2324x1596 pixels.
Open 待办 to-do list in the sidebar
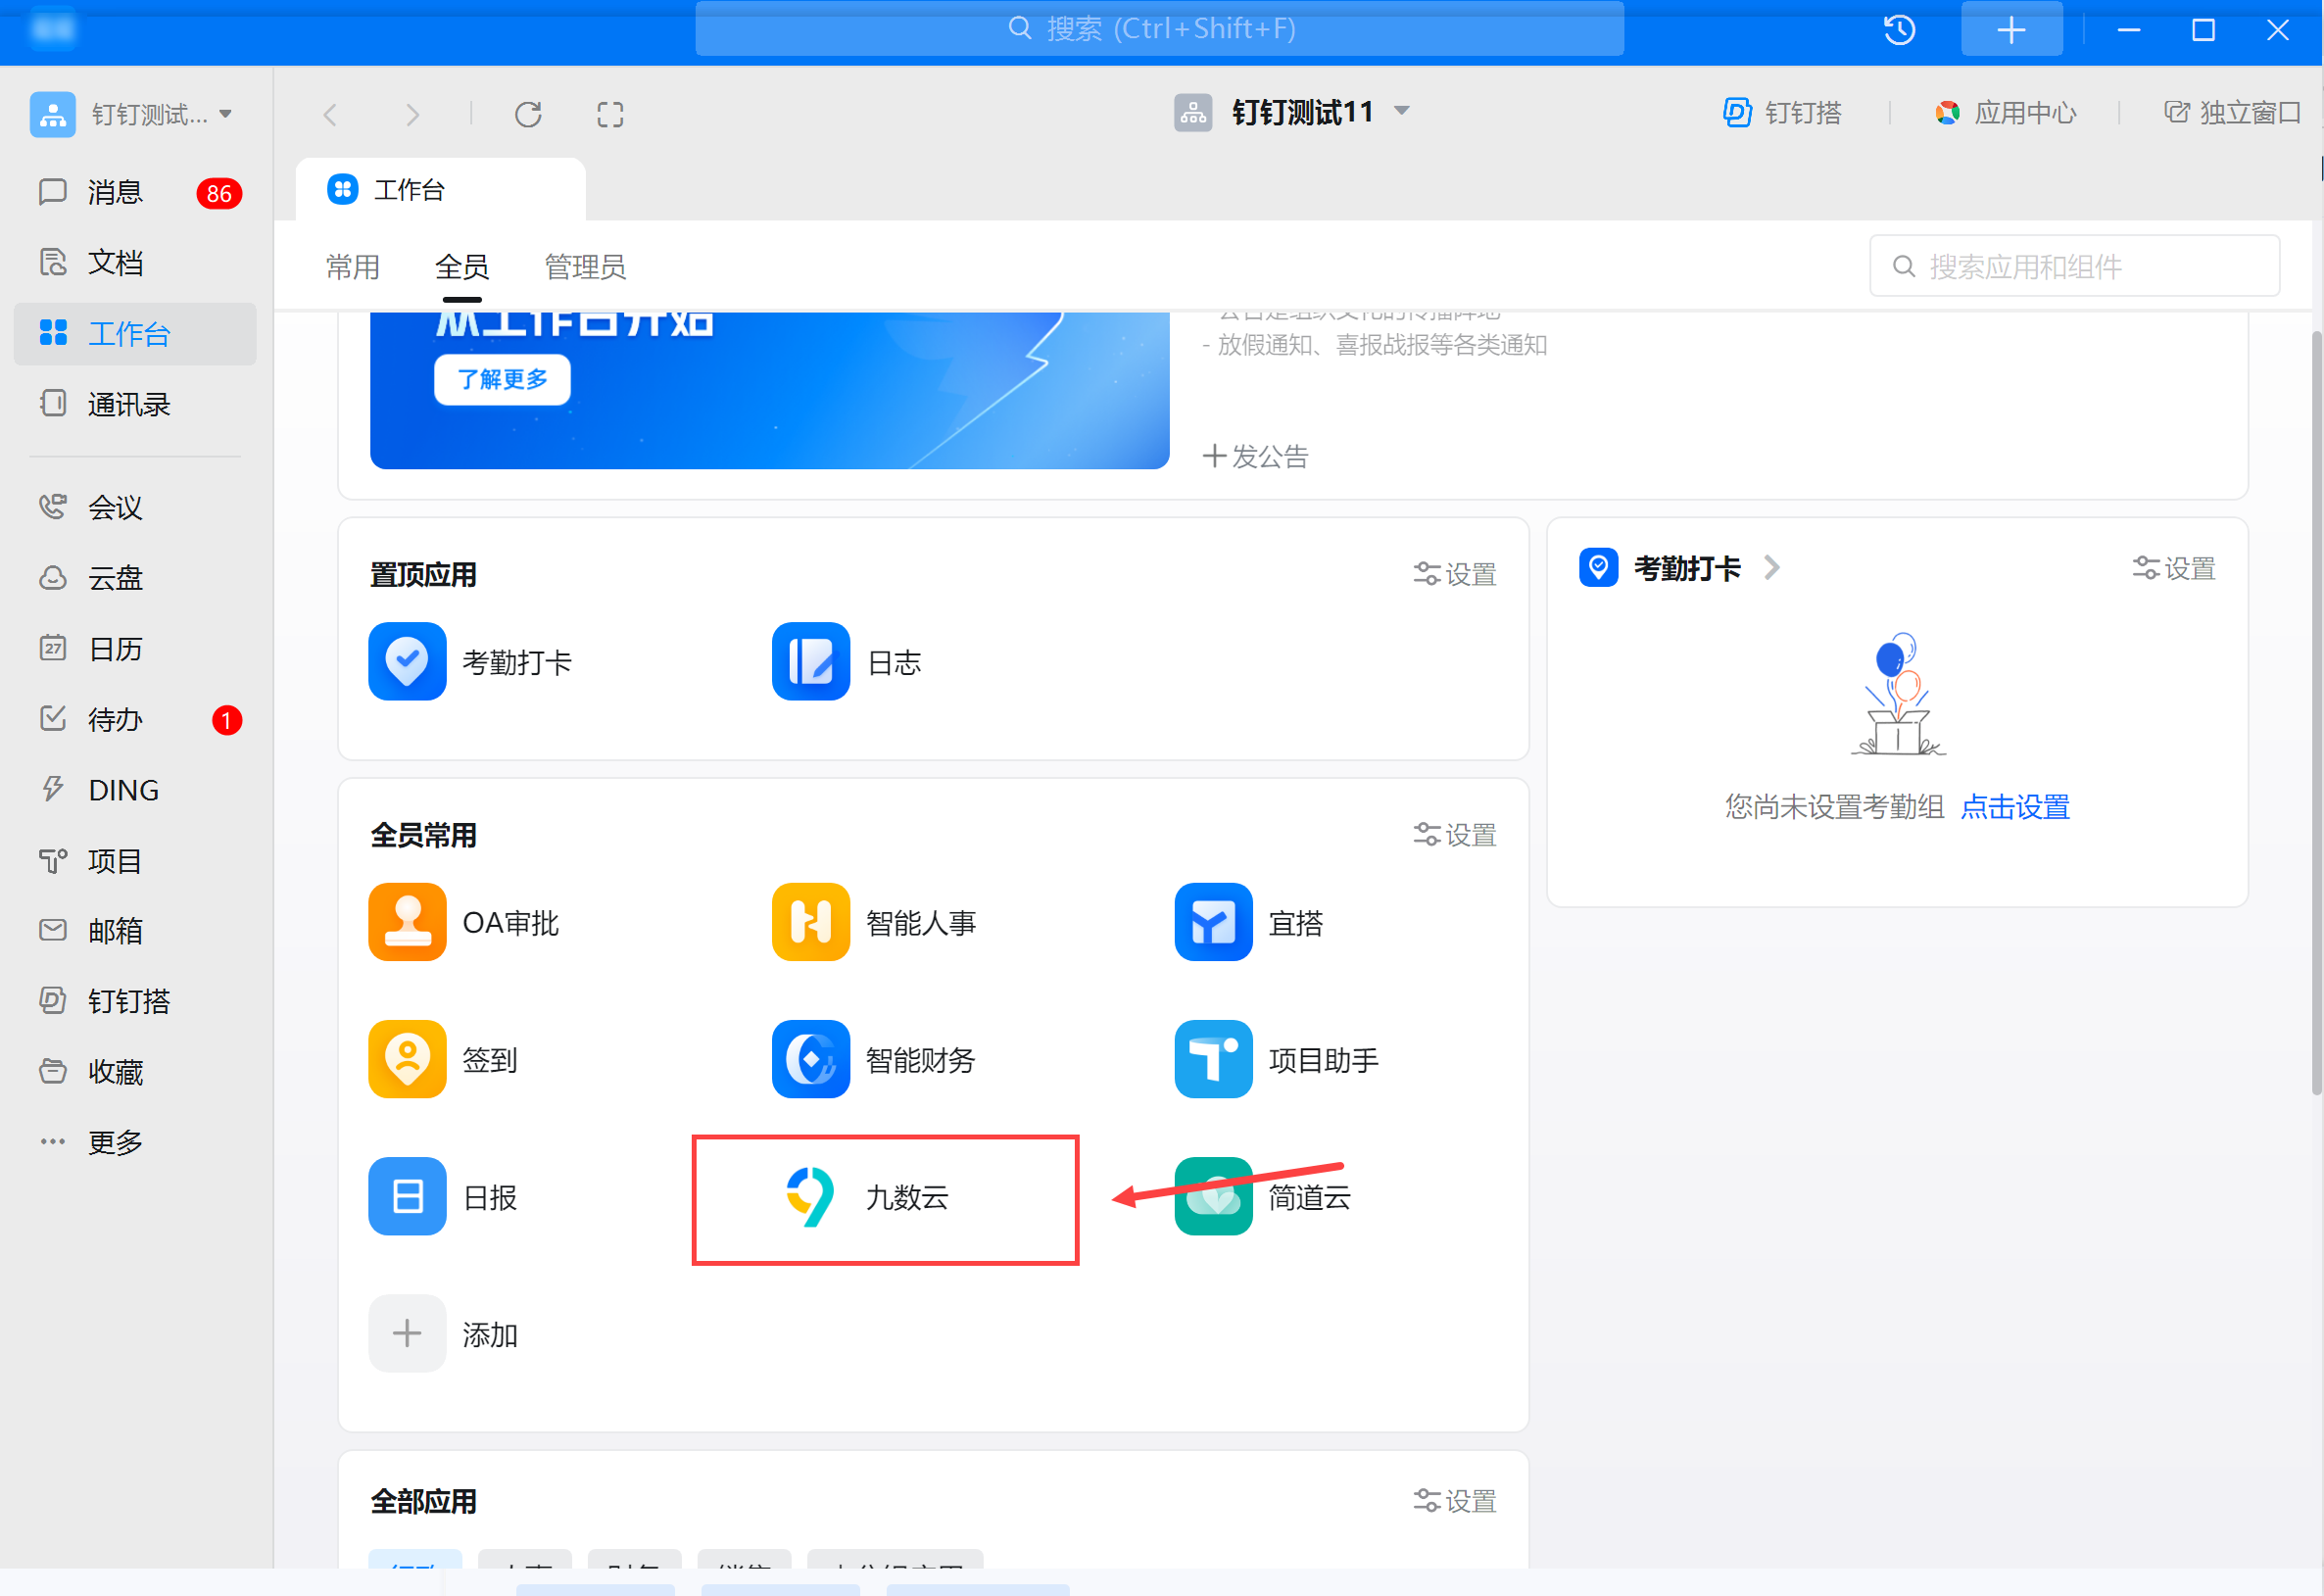click(x=135, y=720)
